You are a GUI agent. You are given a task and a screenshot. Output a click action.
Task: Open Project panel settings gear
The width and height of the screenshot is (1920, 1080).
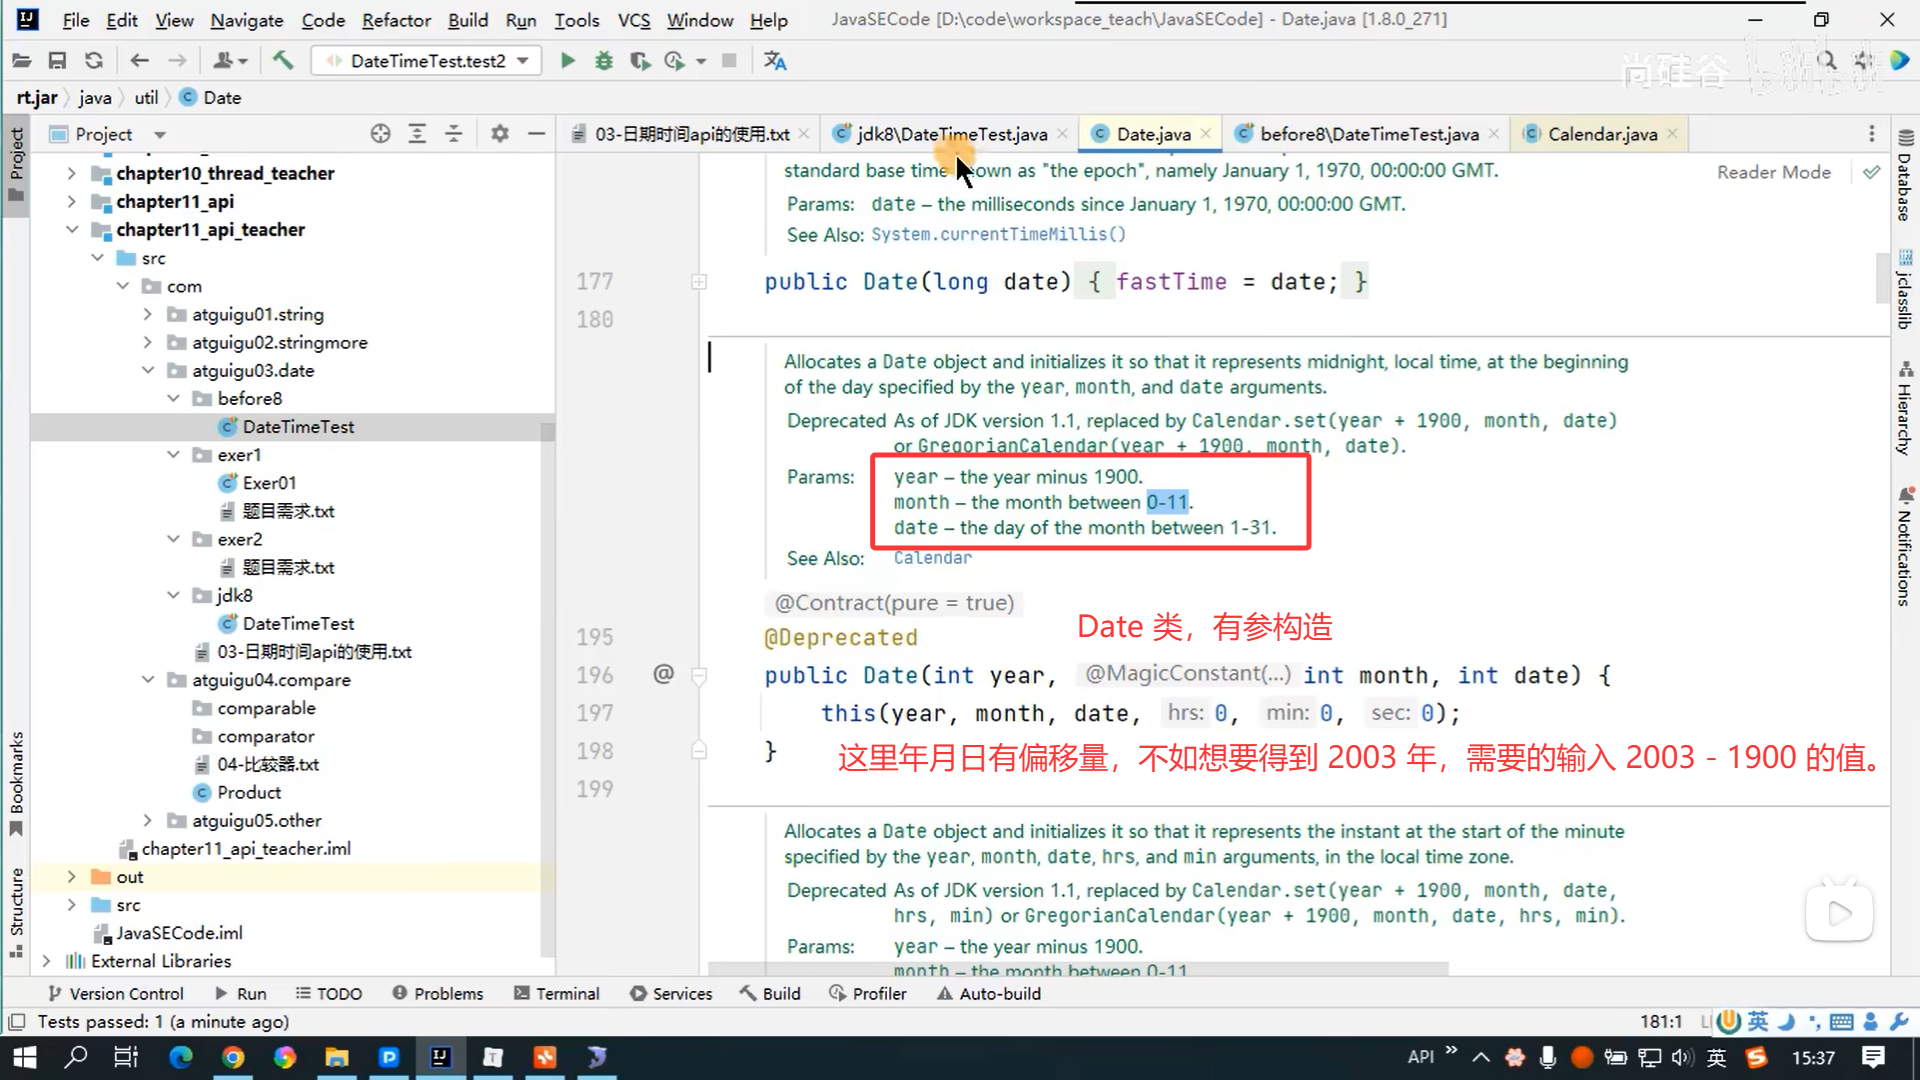pyautogui.click(x=500, y=134)
